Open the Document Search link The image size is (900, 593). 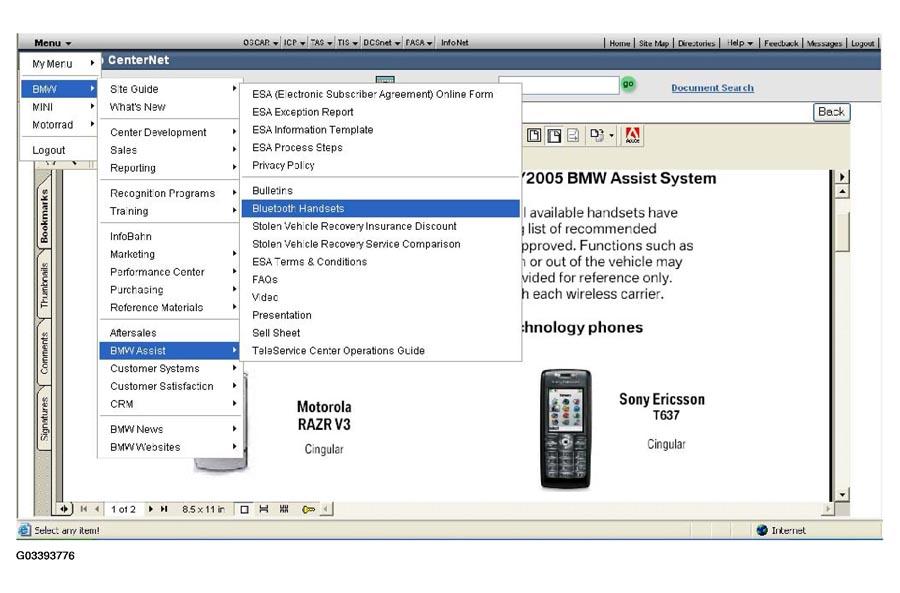click(x=712, y=88)
